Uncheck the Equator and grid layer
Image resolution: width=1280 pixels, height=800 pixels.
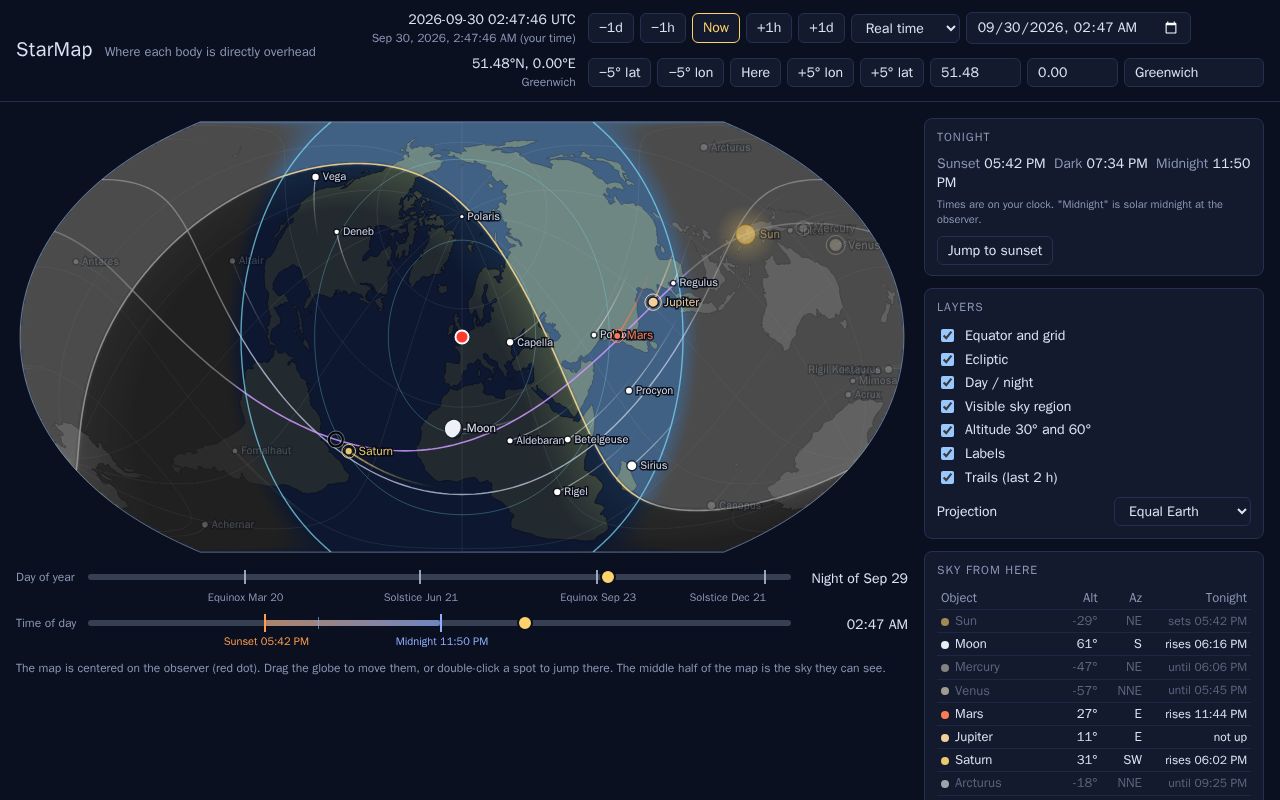point(947,336)
